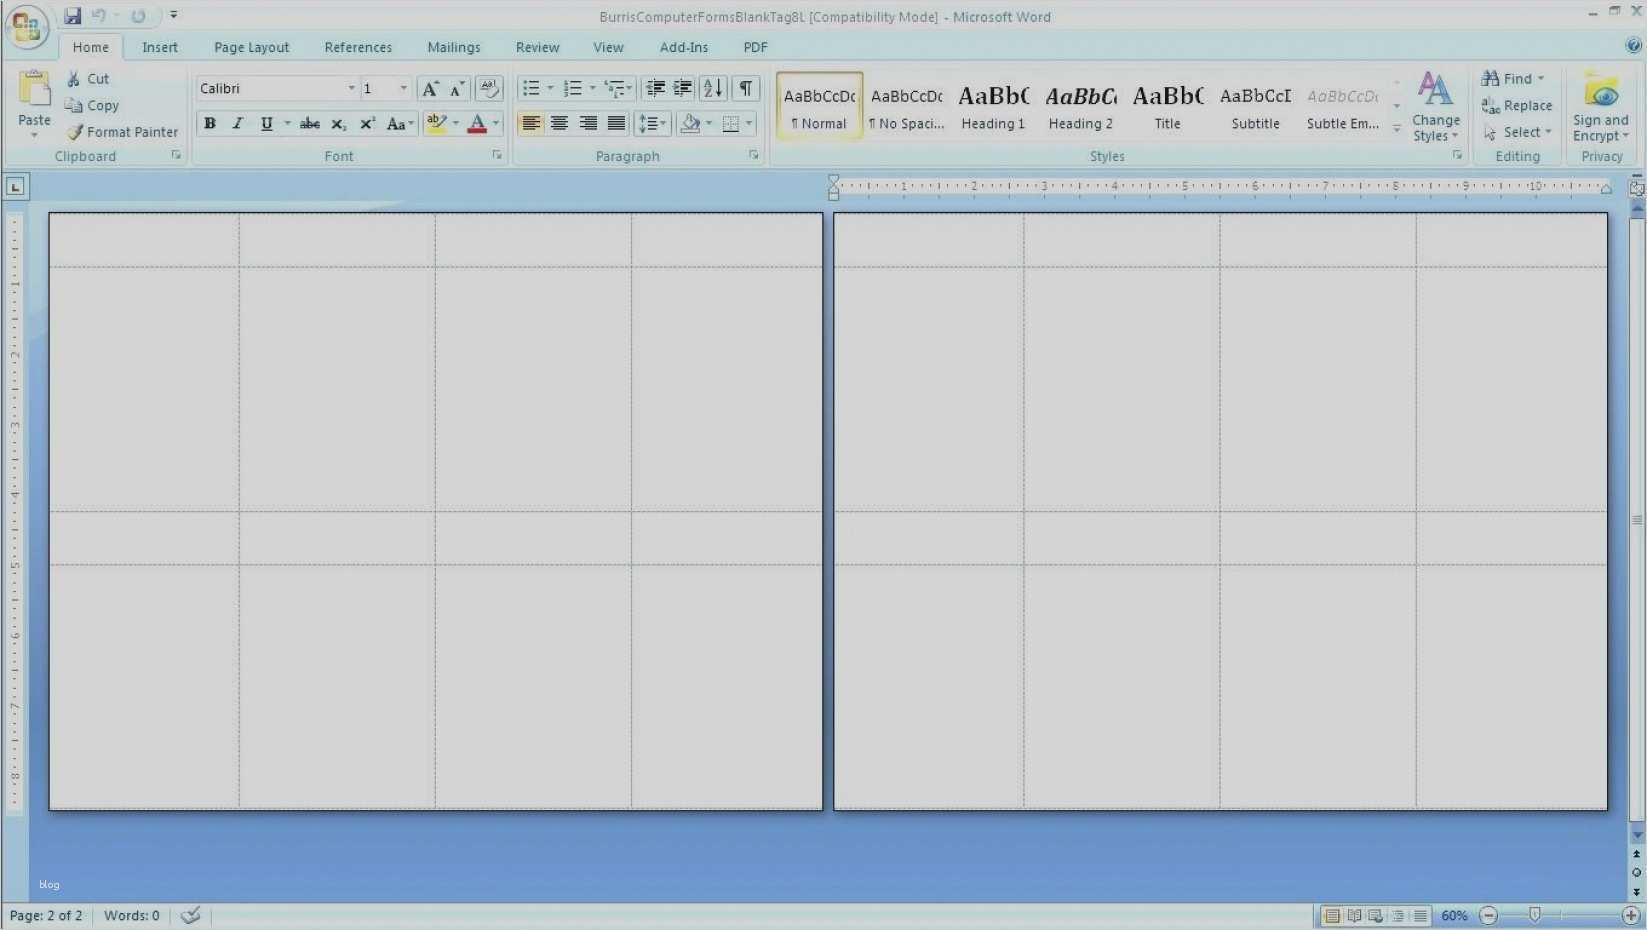The width and height of the screenshot is (1647, 930).
Task: Align text left
Action: (531, 124)
